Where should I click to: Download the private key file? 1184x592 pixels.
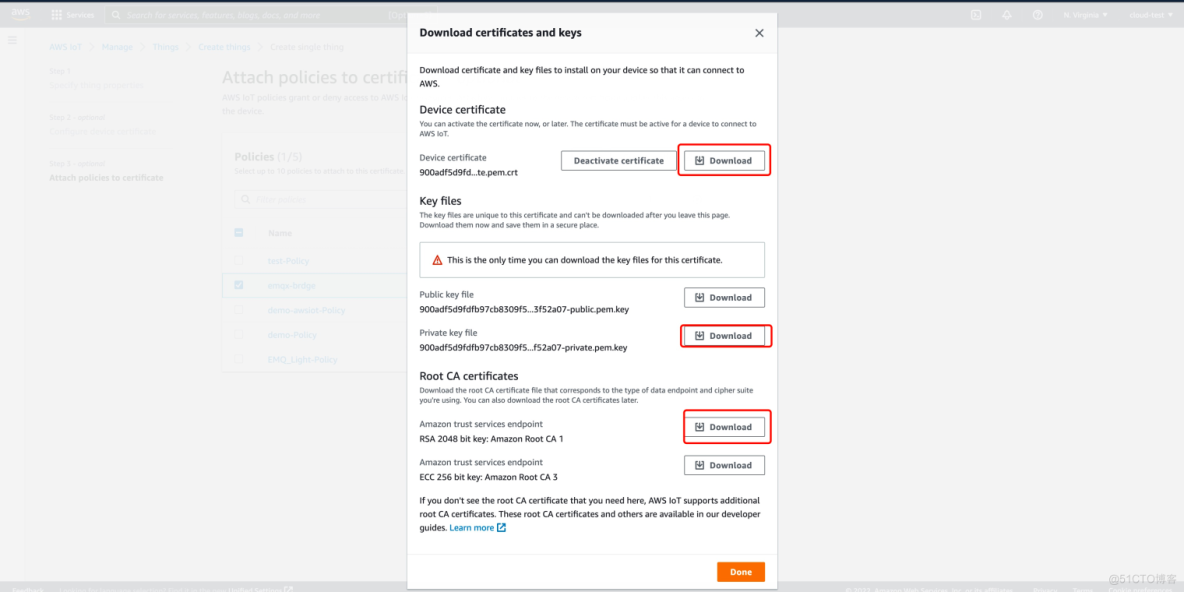[x=724, y=336]
